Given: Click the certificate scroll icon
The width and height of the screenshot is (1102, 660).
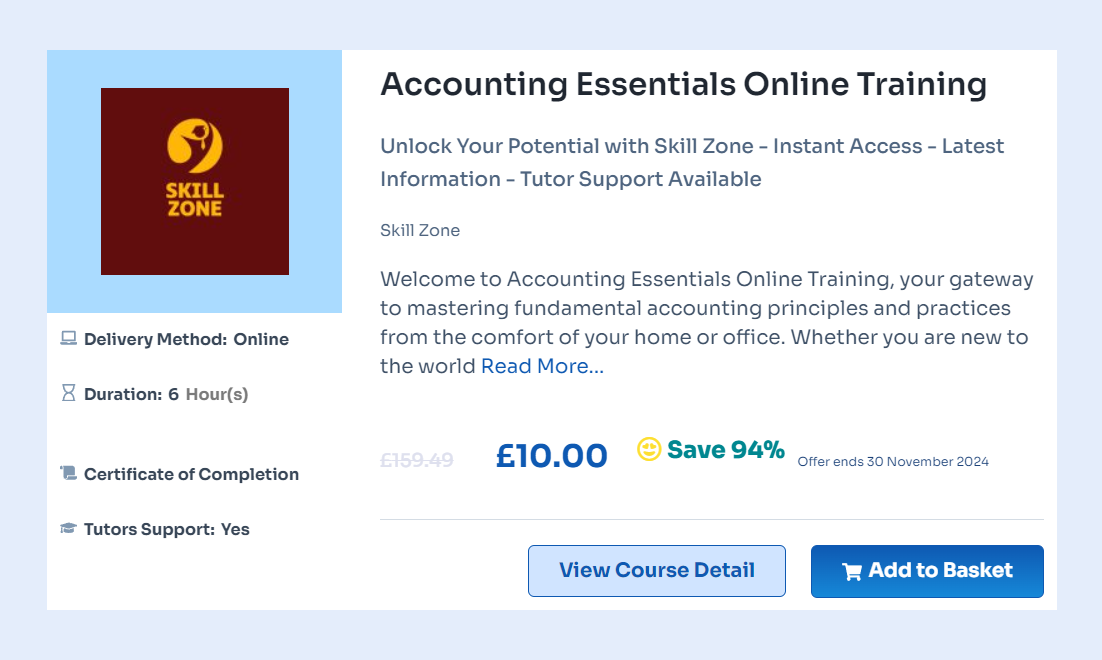Looking at the screenshot, I should (68, 474).
